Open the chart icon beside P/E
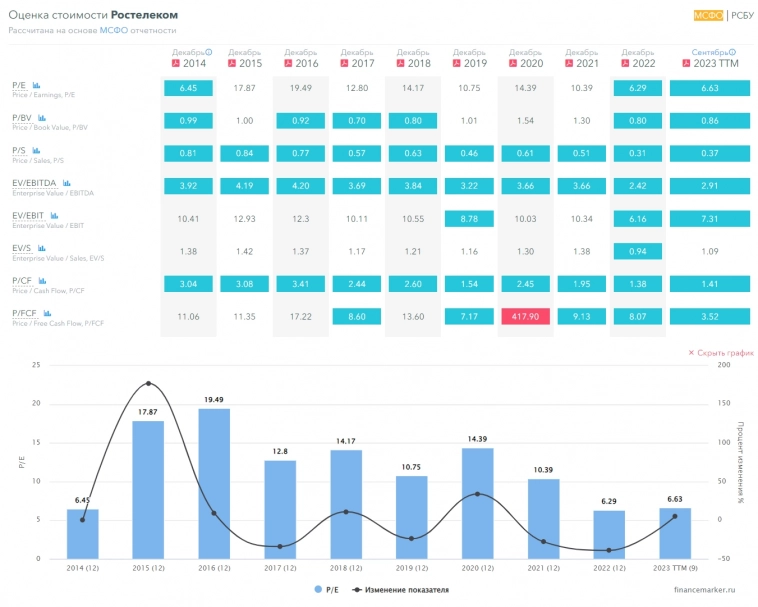This screenshot has width=758, height=607. (36, 86)
